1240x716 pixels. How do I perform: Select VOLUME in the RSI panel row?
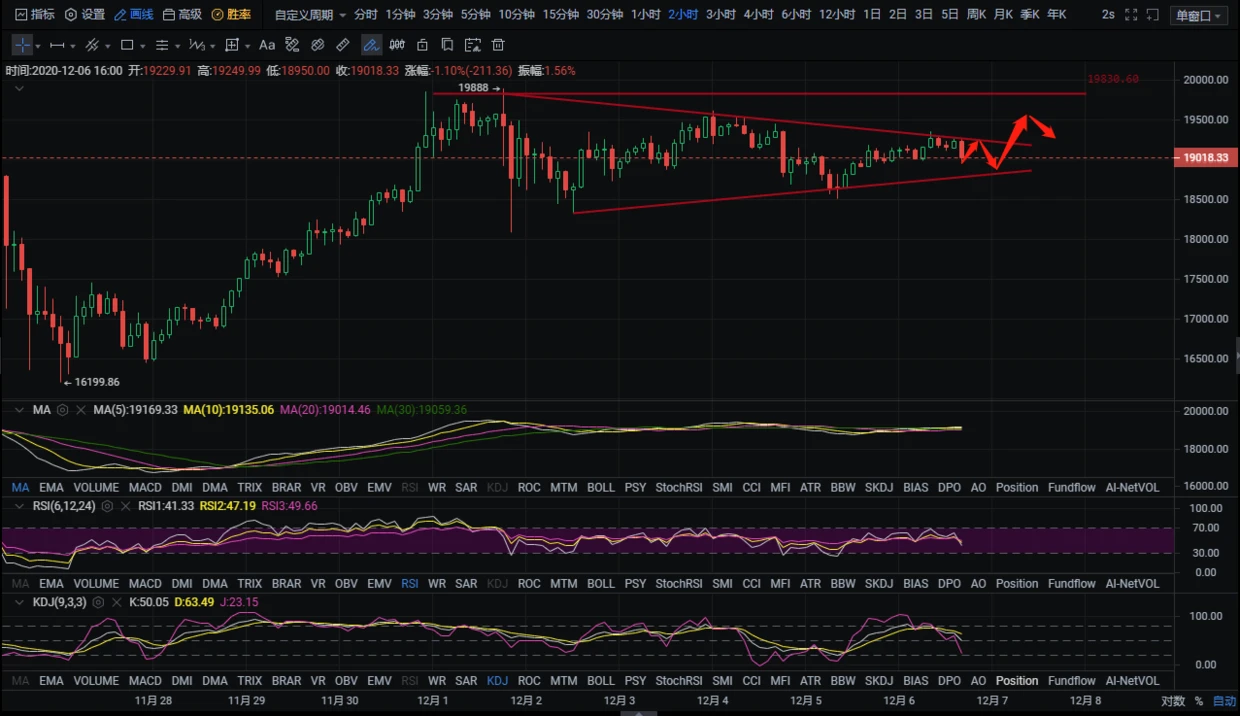click(x=96, y=584)
